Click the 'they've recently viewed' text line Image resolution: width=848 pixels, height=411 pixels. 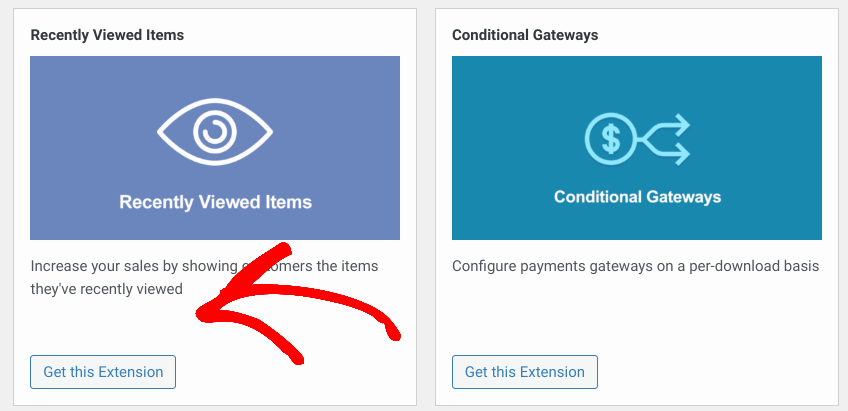point(107,289)
